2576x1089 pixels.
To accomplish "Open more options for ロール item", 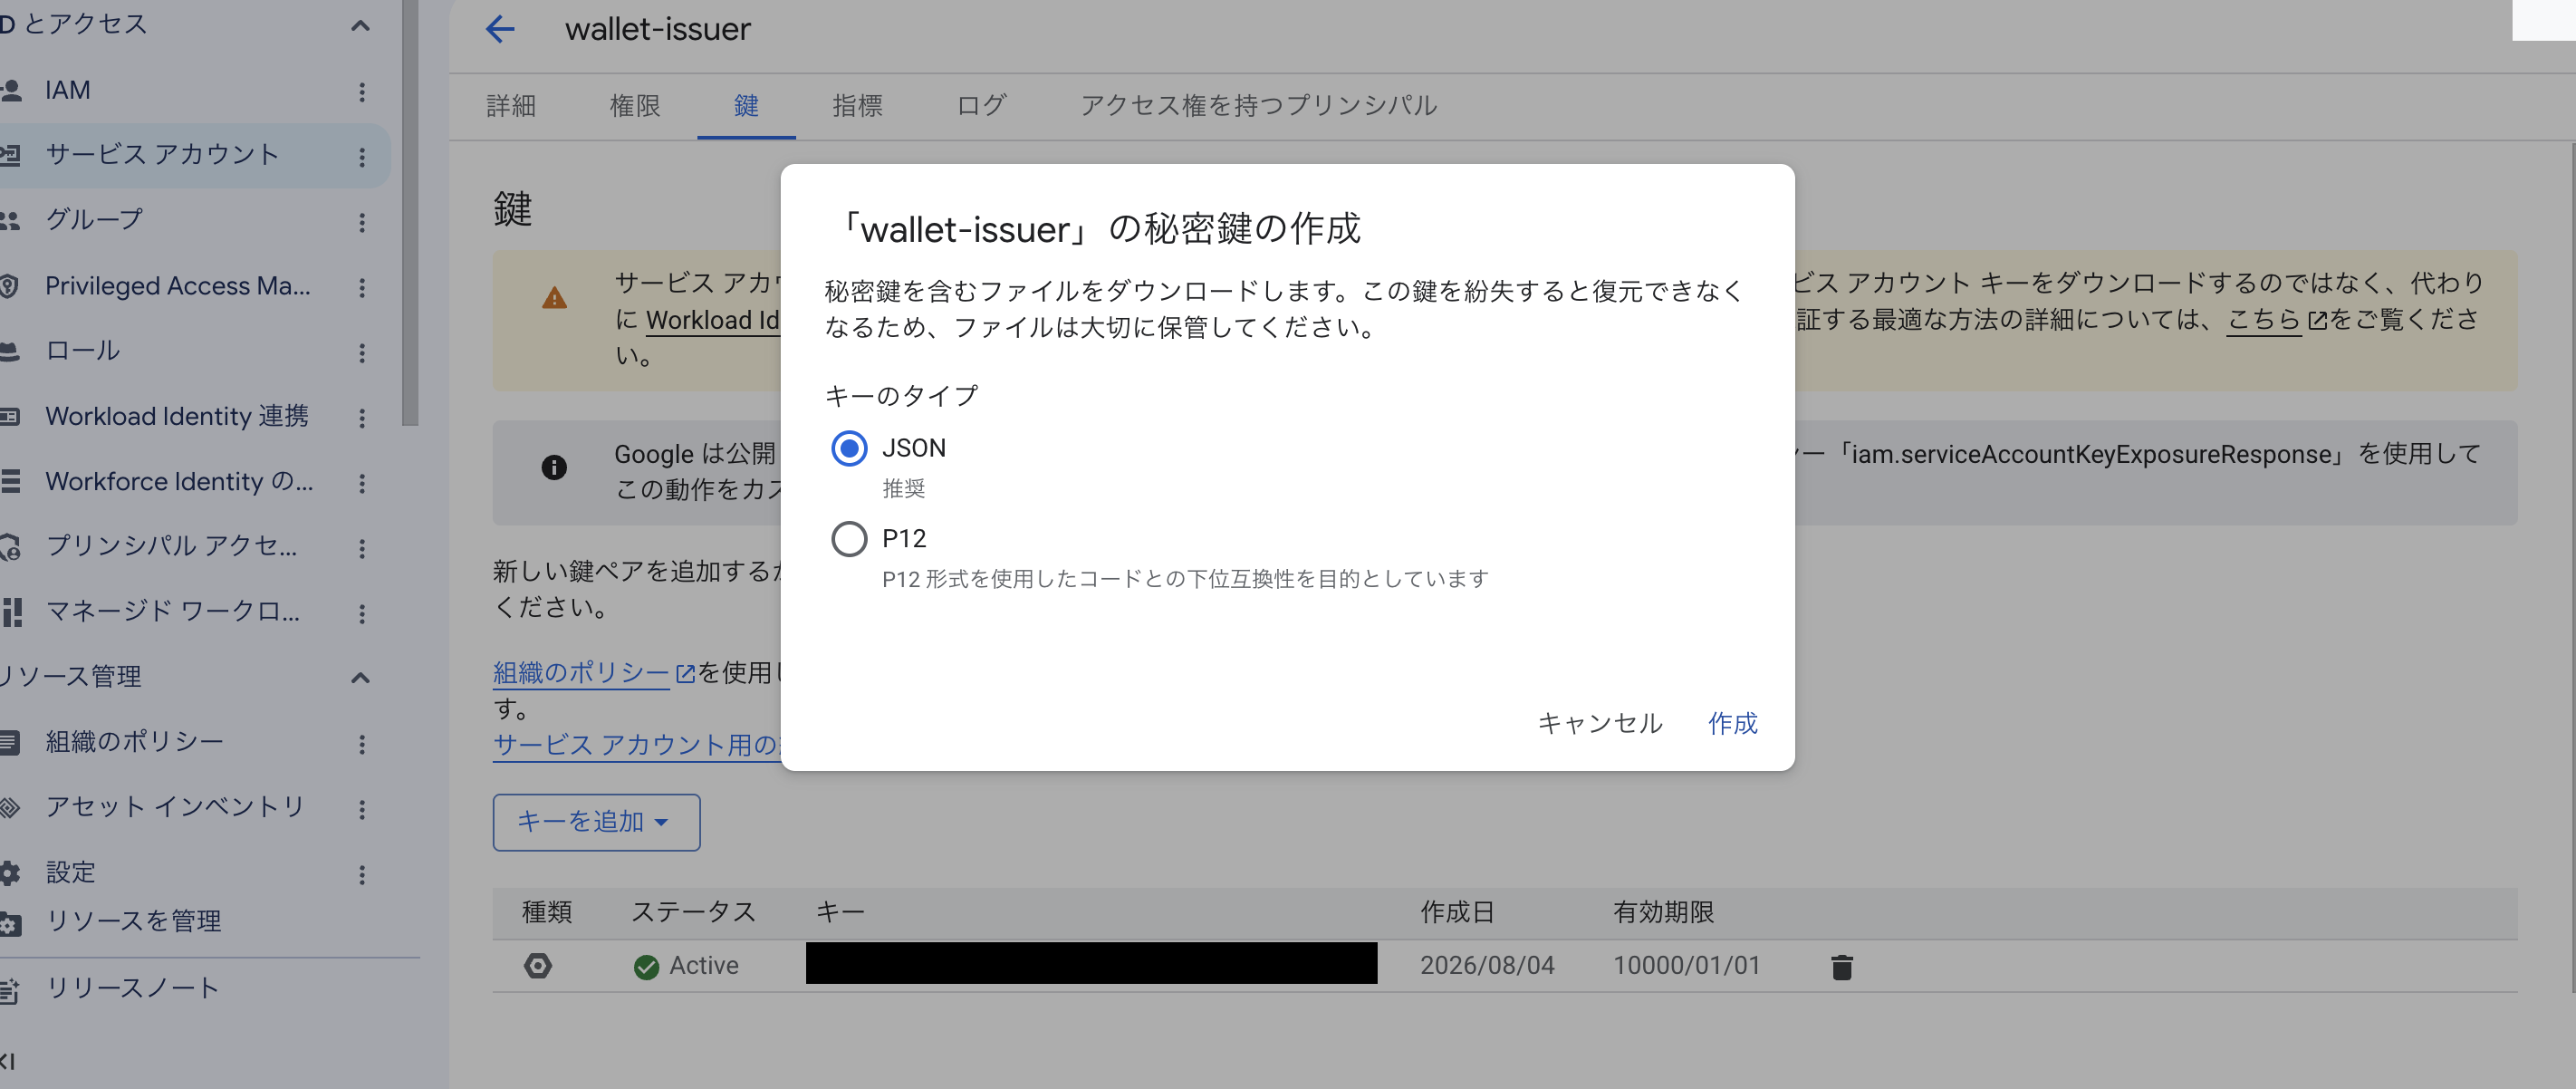I will click(x=362, y=352).
